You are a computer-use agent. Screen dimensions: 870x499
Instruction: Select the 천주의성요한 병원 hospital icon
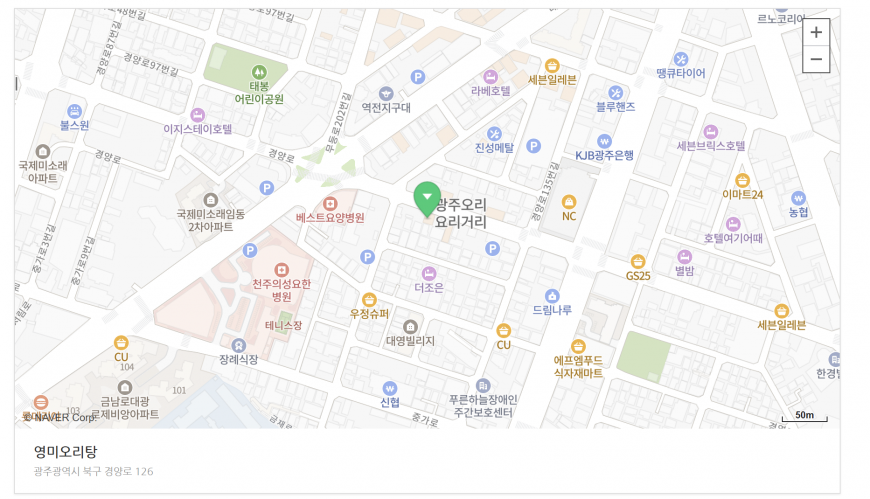(x=281, y=270)
